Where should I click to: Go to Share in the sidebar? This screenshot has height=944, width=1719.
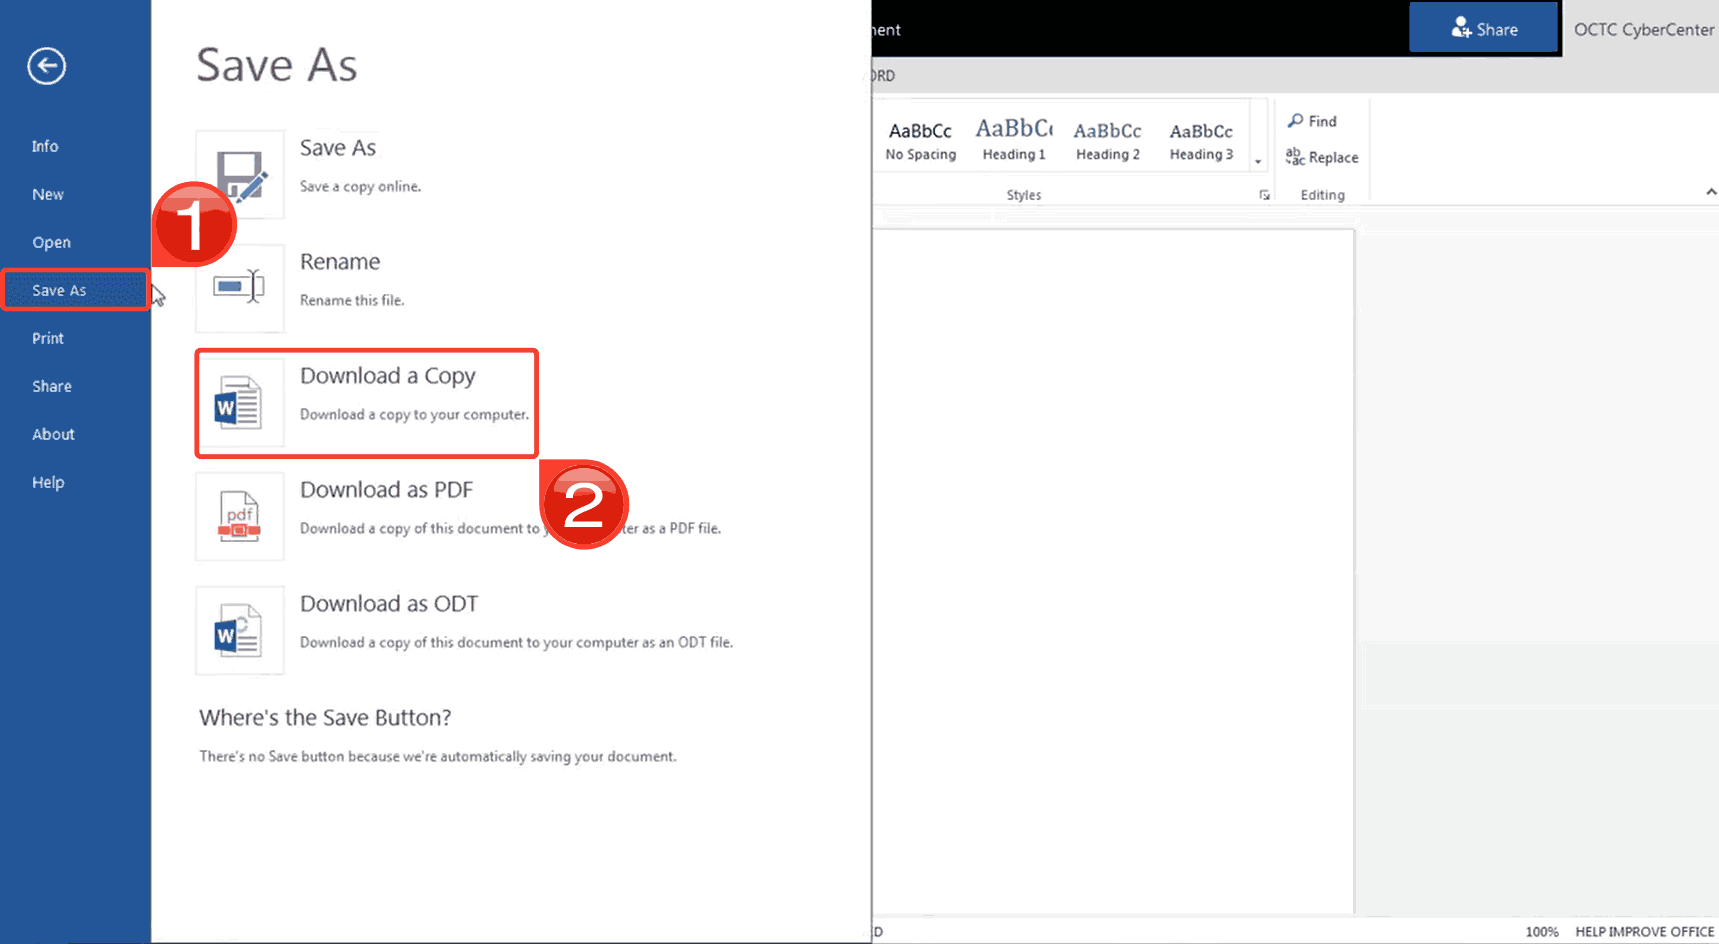tap(51, 386)
